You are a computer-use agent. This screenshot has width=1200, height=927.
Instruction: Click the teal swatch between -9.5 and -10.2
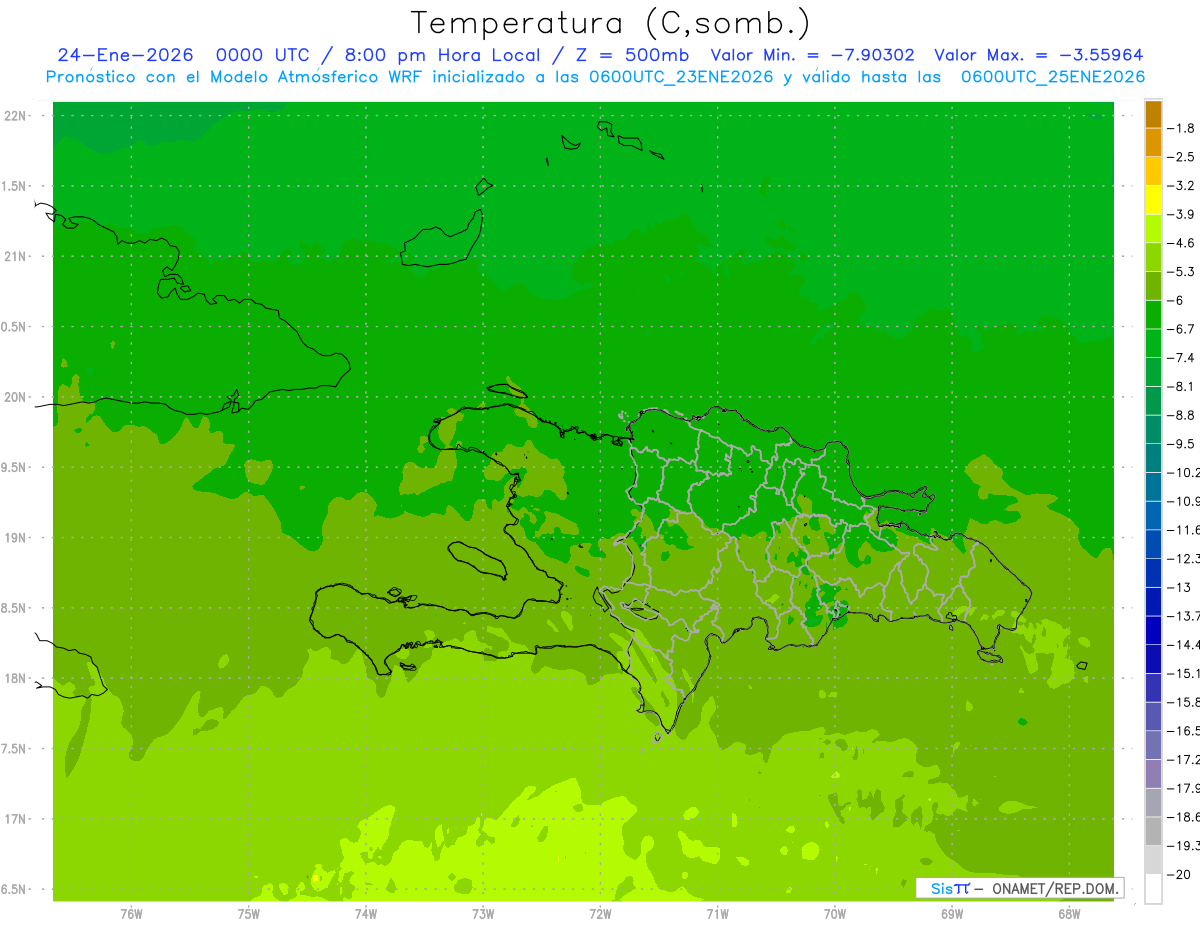[x=1153, y=458]
